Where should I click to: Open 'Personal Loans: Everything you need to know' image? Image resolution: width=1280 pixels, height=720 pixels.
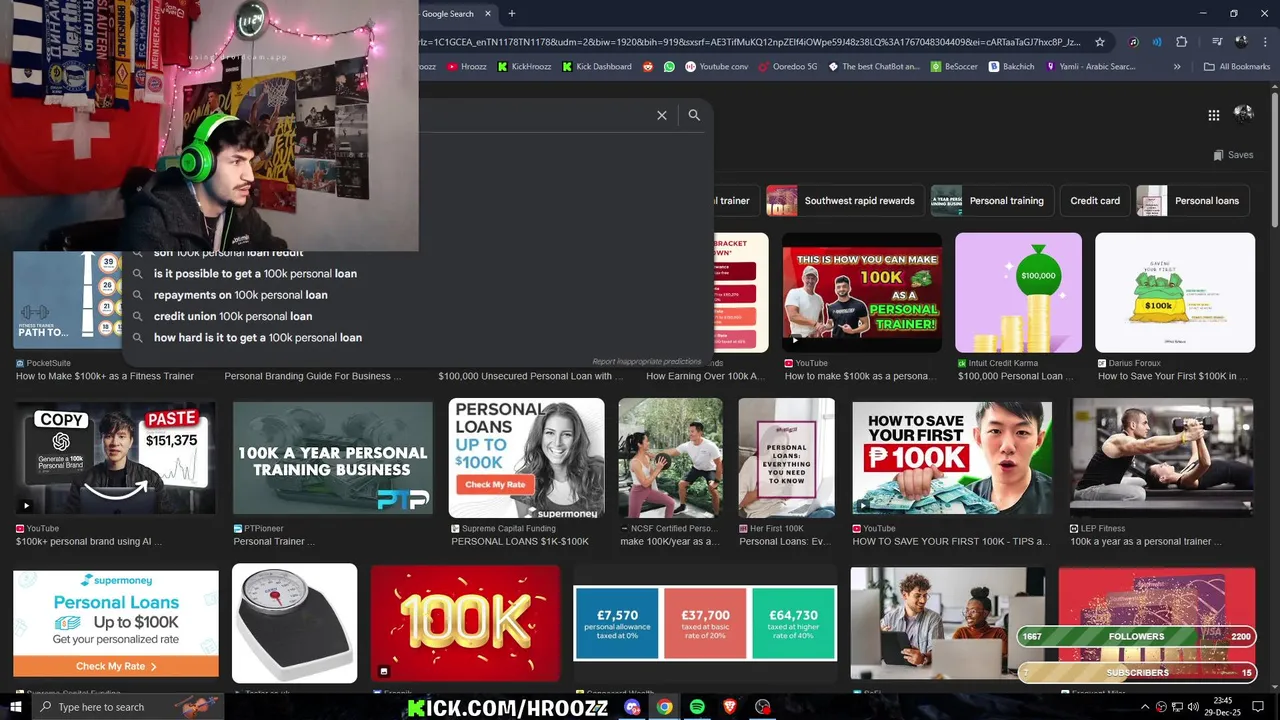786,458
